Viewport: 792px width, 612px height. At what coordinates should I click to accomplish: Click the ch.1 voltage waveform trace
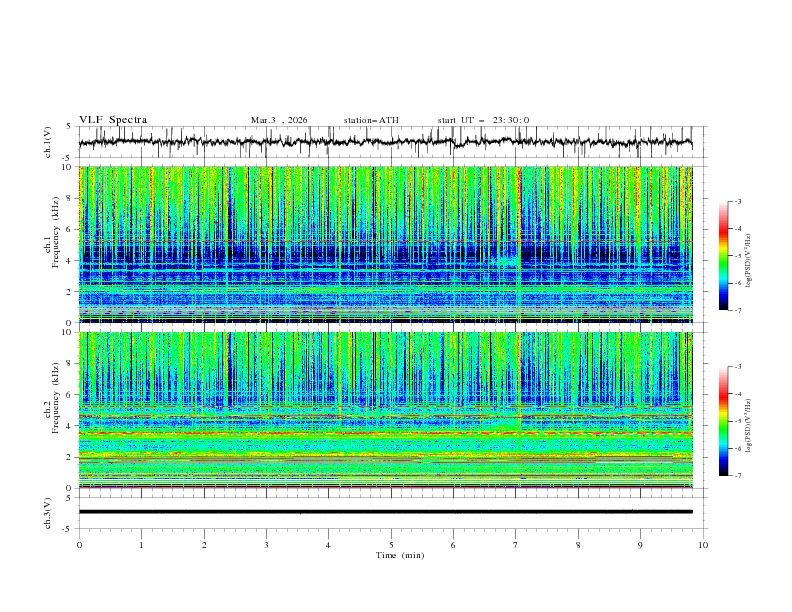[385, 142]
